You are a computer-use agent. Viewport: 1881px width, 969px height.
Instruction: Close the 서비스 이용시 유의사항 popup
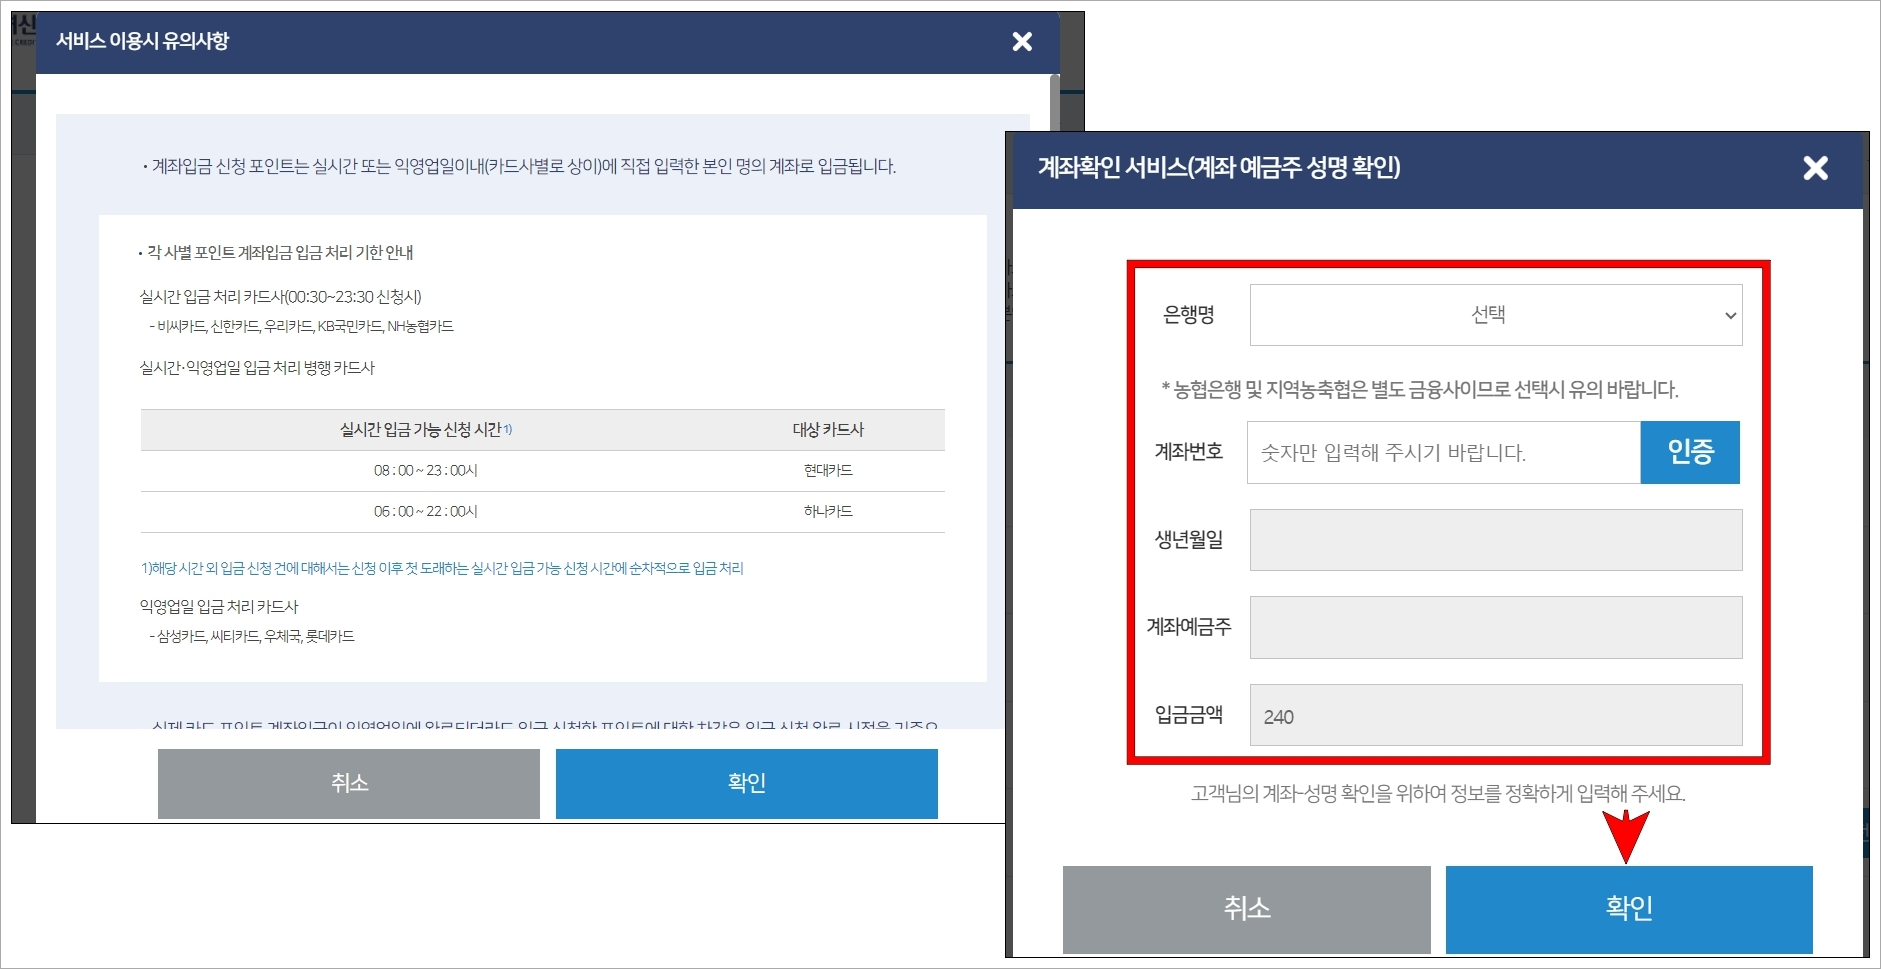pyautogui.click(x=1023, y=42)
